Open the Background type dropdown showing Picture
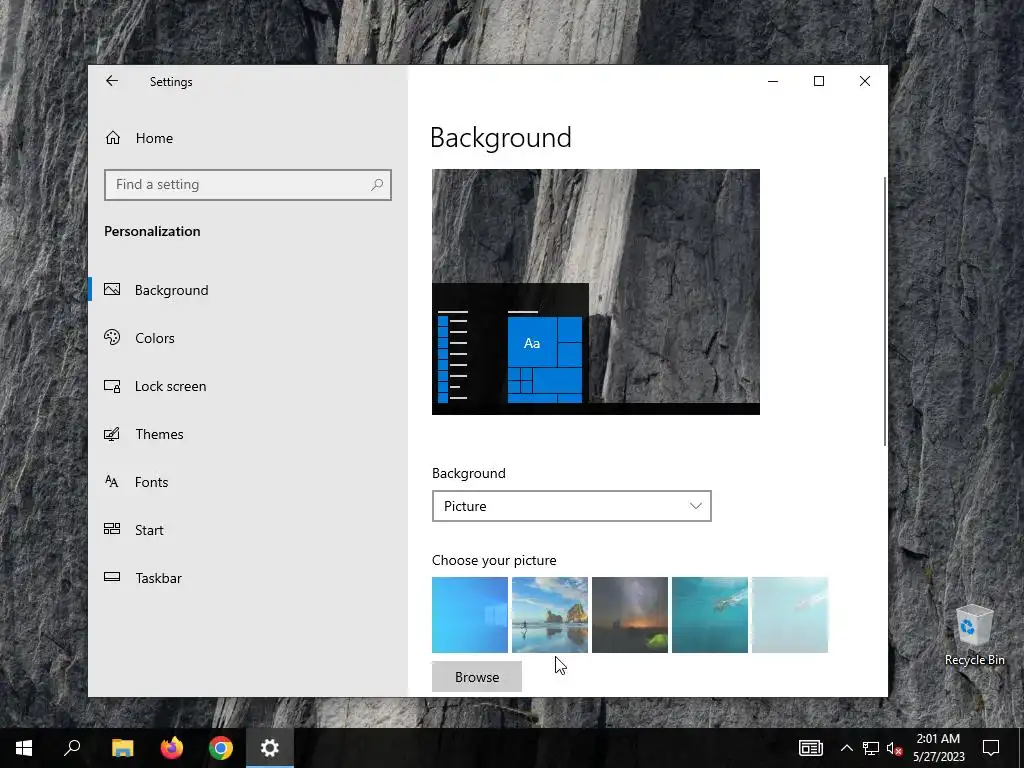The height and width of the screenshot is (768, 1024). coord(571,506)
